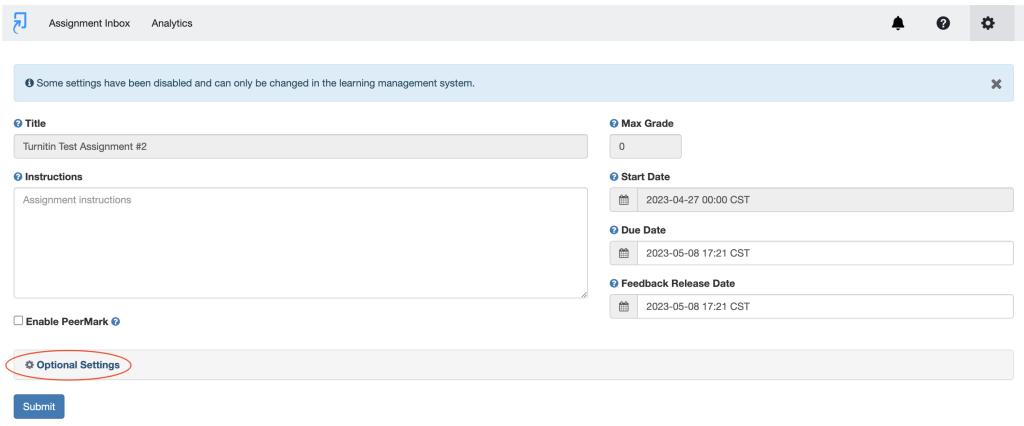Open the notifications bell icon
This screenshot has width=1024, height=426.
(x=897, y=23)
